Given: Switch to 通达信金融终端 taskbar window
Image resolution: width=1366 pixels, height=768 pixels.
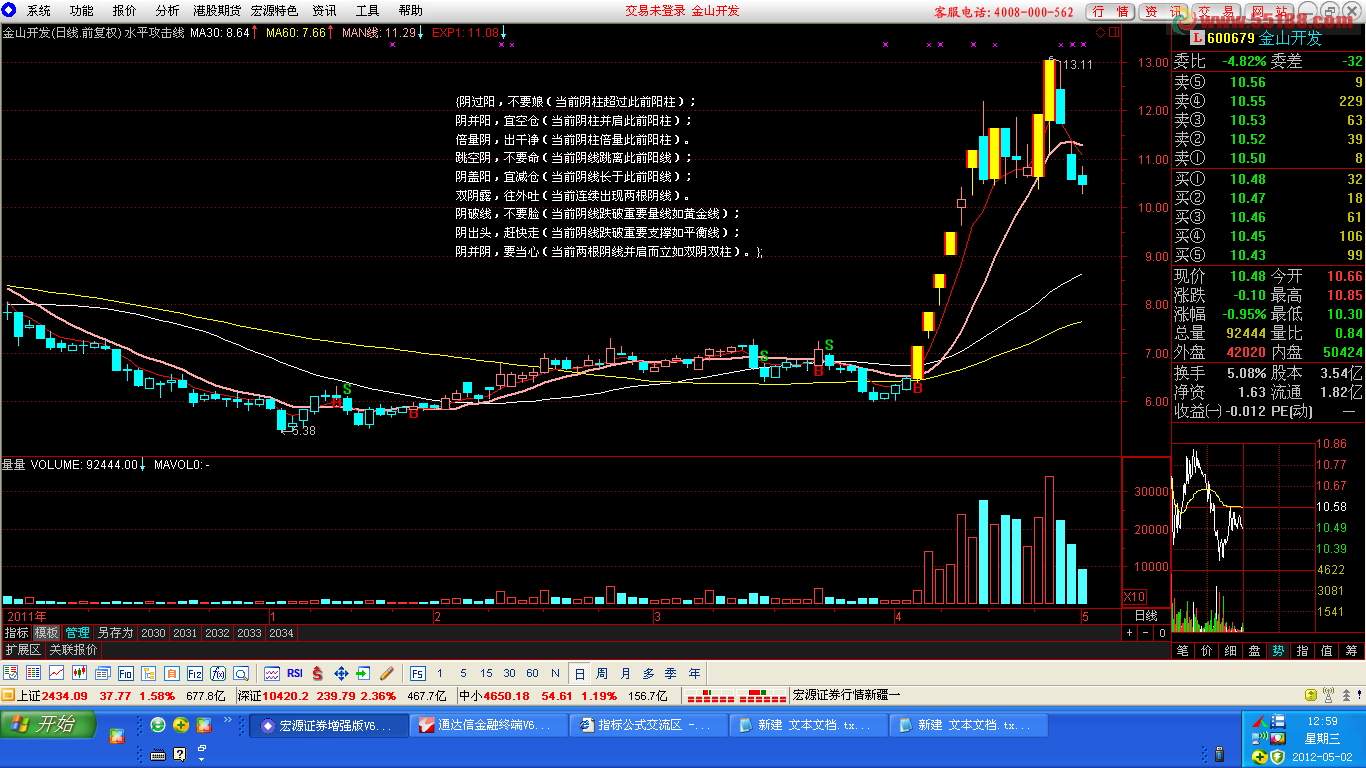Looking at the screenshot, I should coord(488,725).
